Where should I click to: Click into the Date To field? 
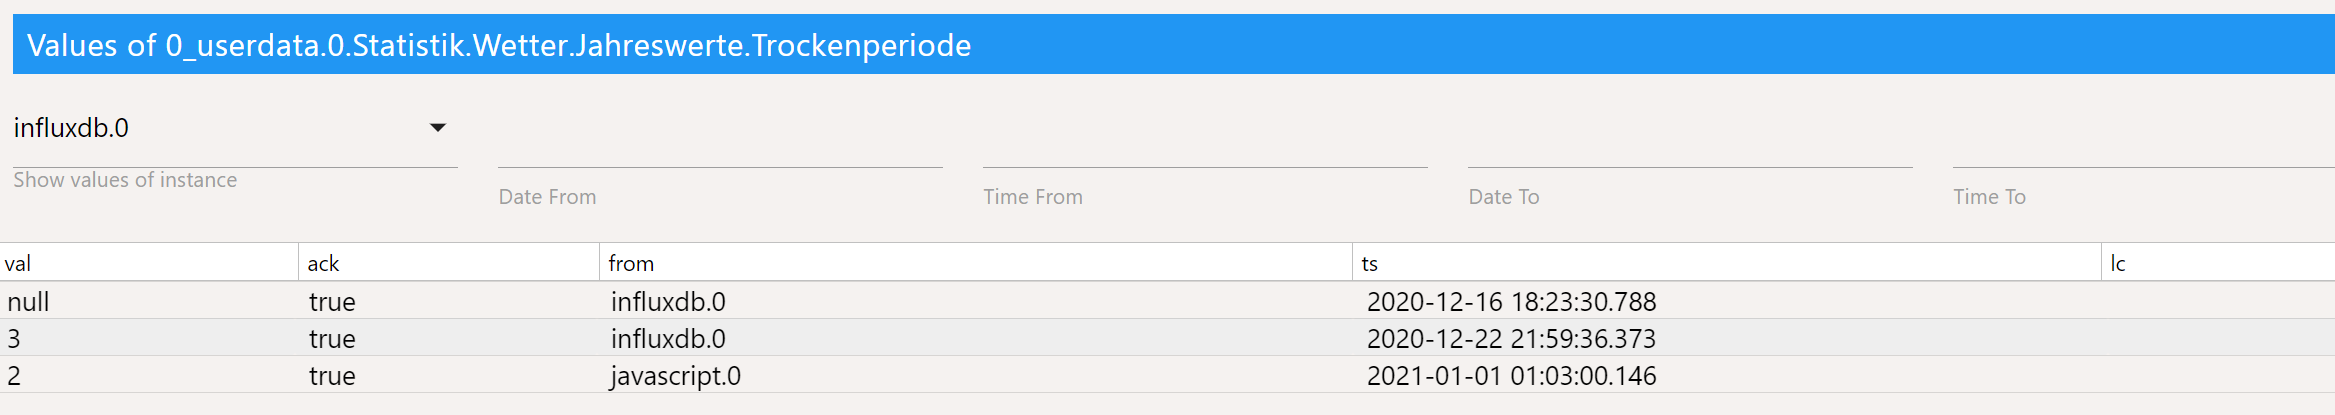1690,148
